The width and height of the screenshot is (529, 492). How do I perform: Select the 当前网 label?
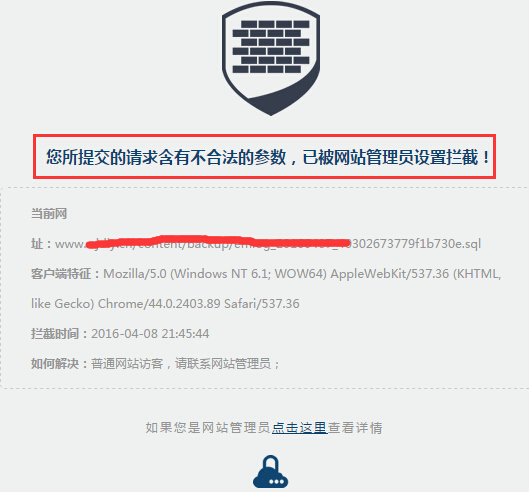click(x=49, y=214)
